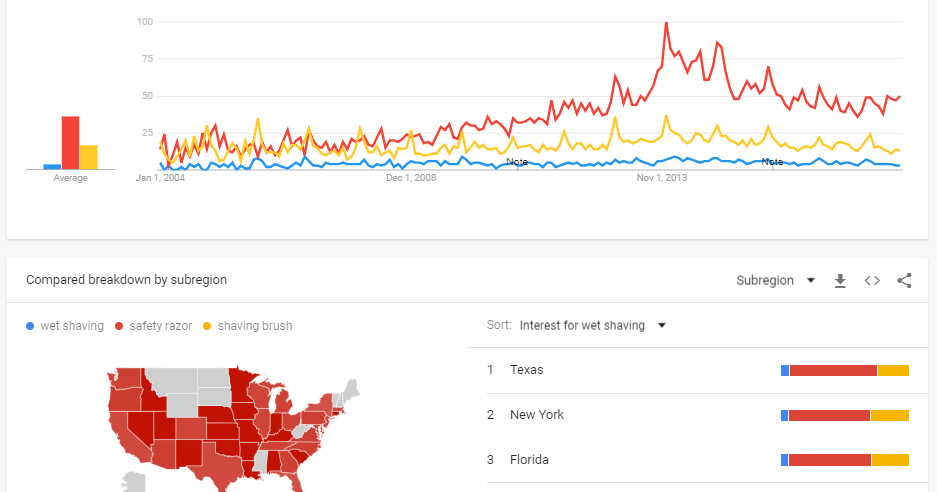Click the share icon for subregion breakdown
The width and height of the screenshot is (937, 492).
904,281
